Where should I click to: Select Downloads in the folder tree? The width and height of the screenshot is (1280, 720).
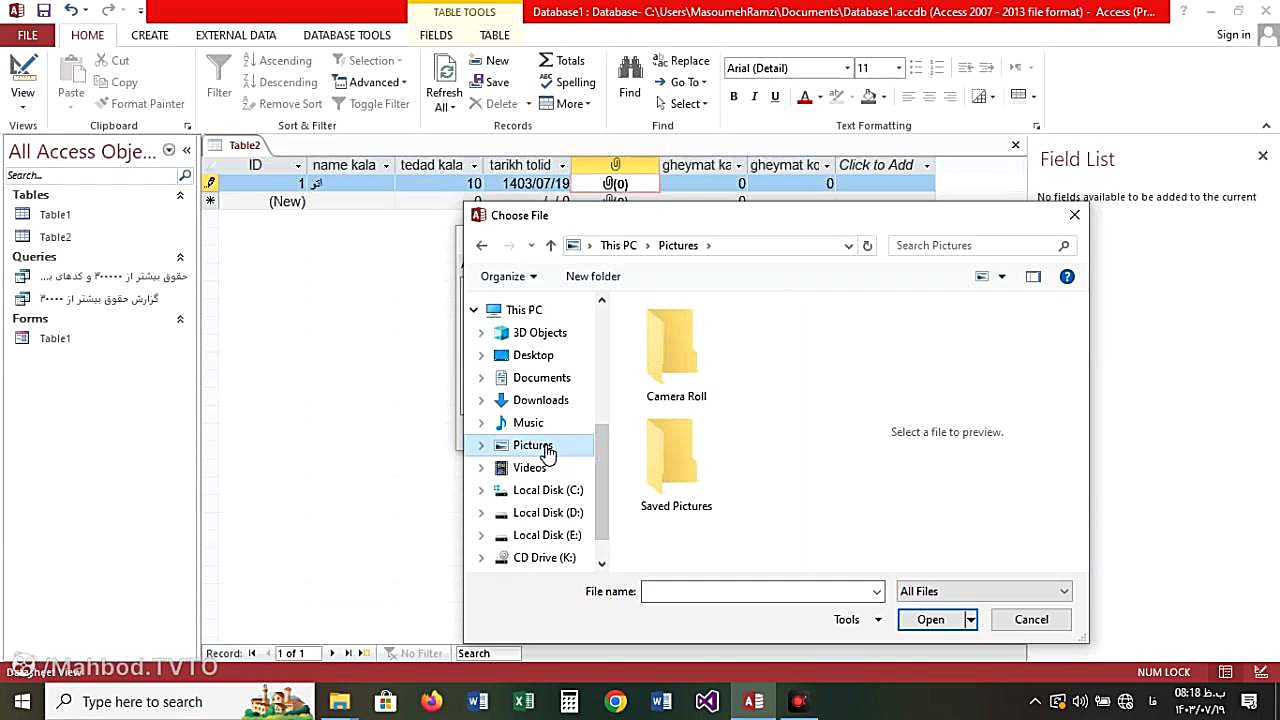click(540, 400)
